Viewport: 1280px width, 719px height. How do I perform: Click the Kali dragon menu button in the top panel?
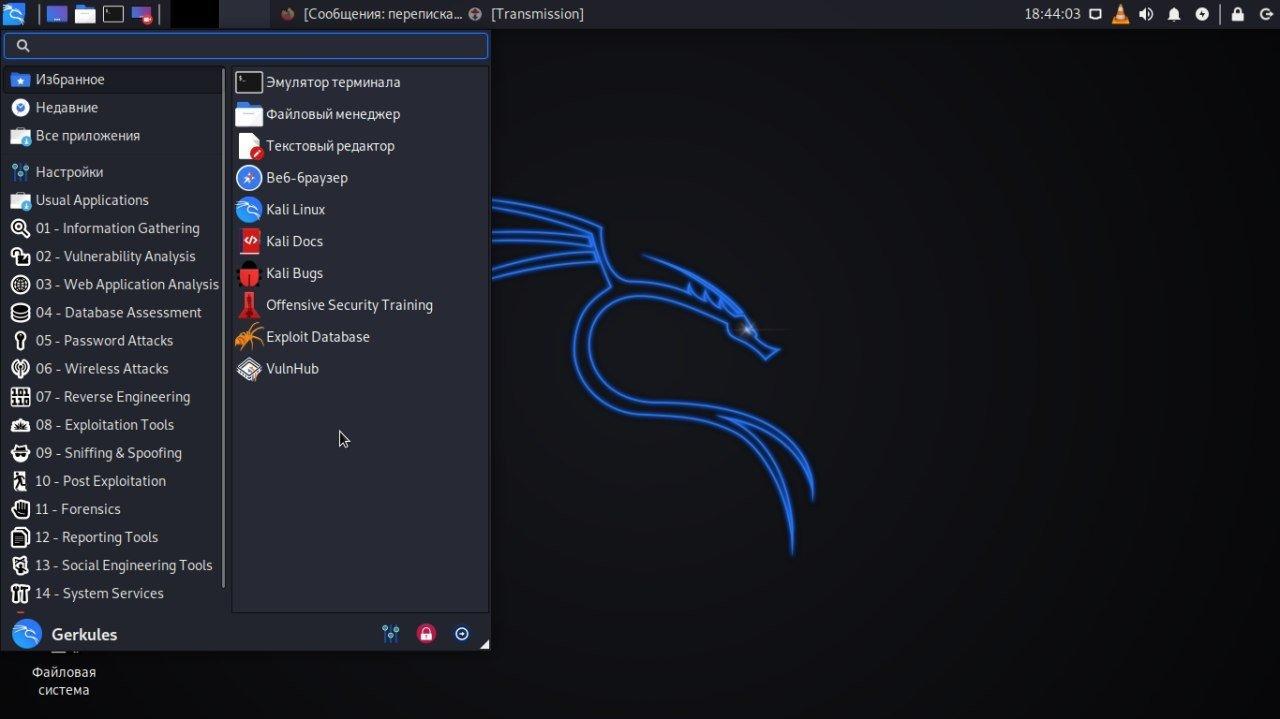[14, 14]
